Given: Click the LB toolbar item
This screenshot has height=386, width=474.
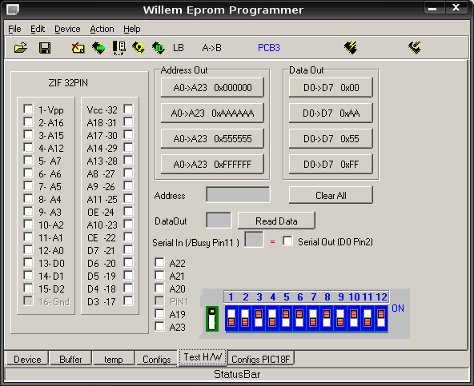Looking at the screenshot, I should [x=178, y=48].
